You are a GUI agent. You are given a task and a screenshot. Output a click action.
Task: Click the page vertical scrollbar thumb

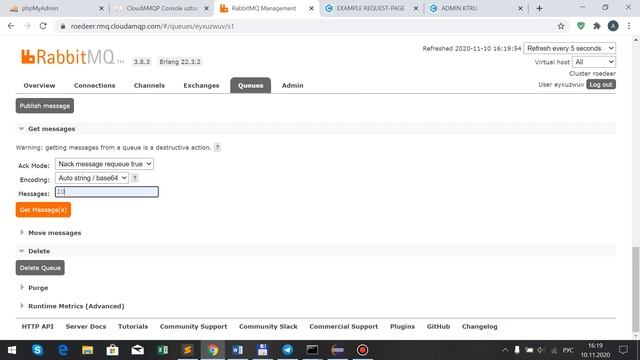[x=636, y=289]
